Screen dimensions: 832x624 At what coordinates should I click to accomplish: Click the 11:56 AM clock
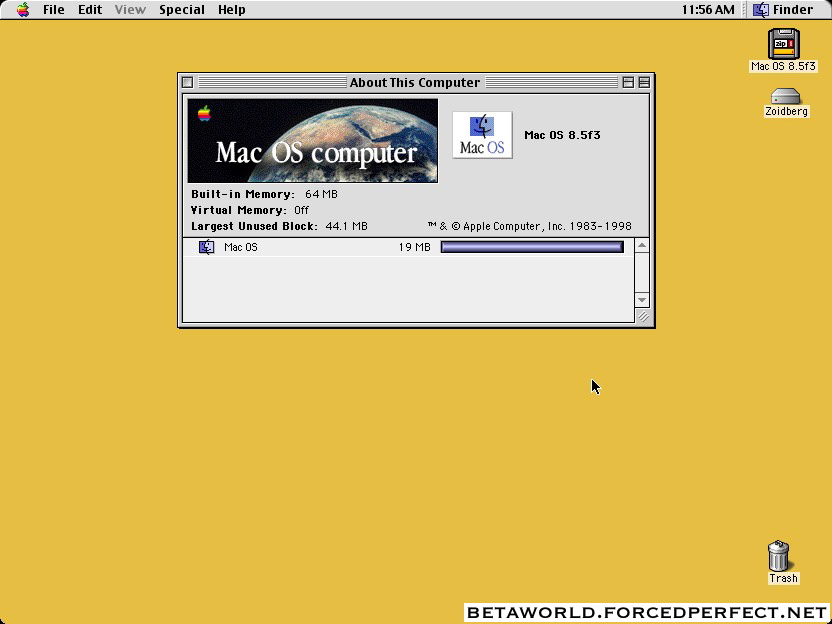tap(708, 10)
